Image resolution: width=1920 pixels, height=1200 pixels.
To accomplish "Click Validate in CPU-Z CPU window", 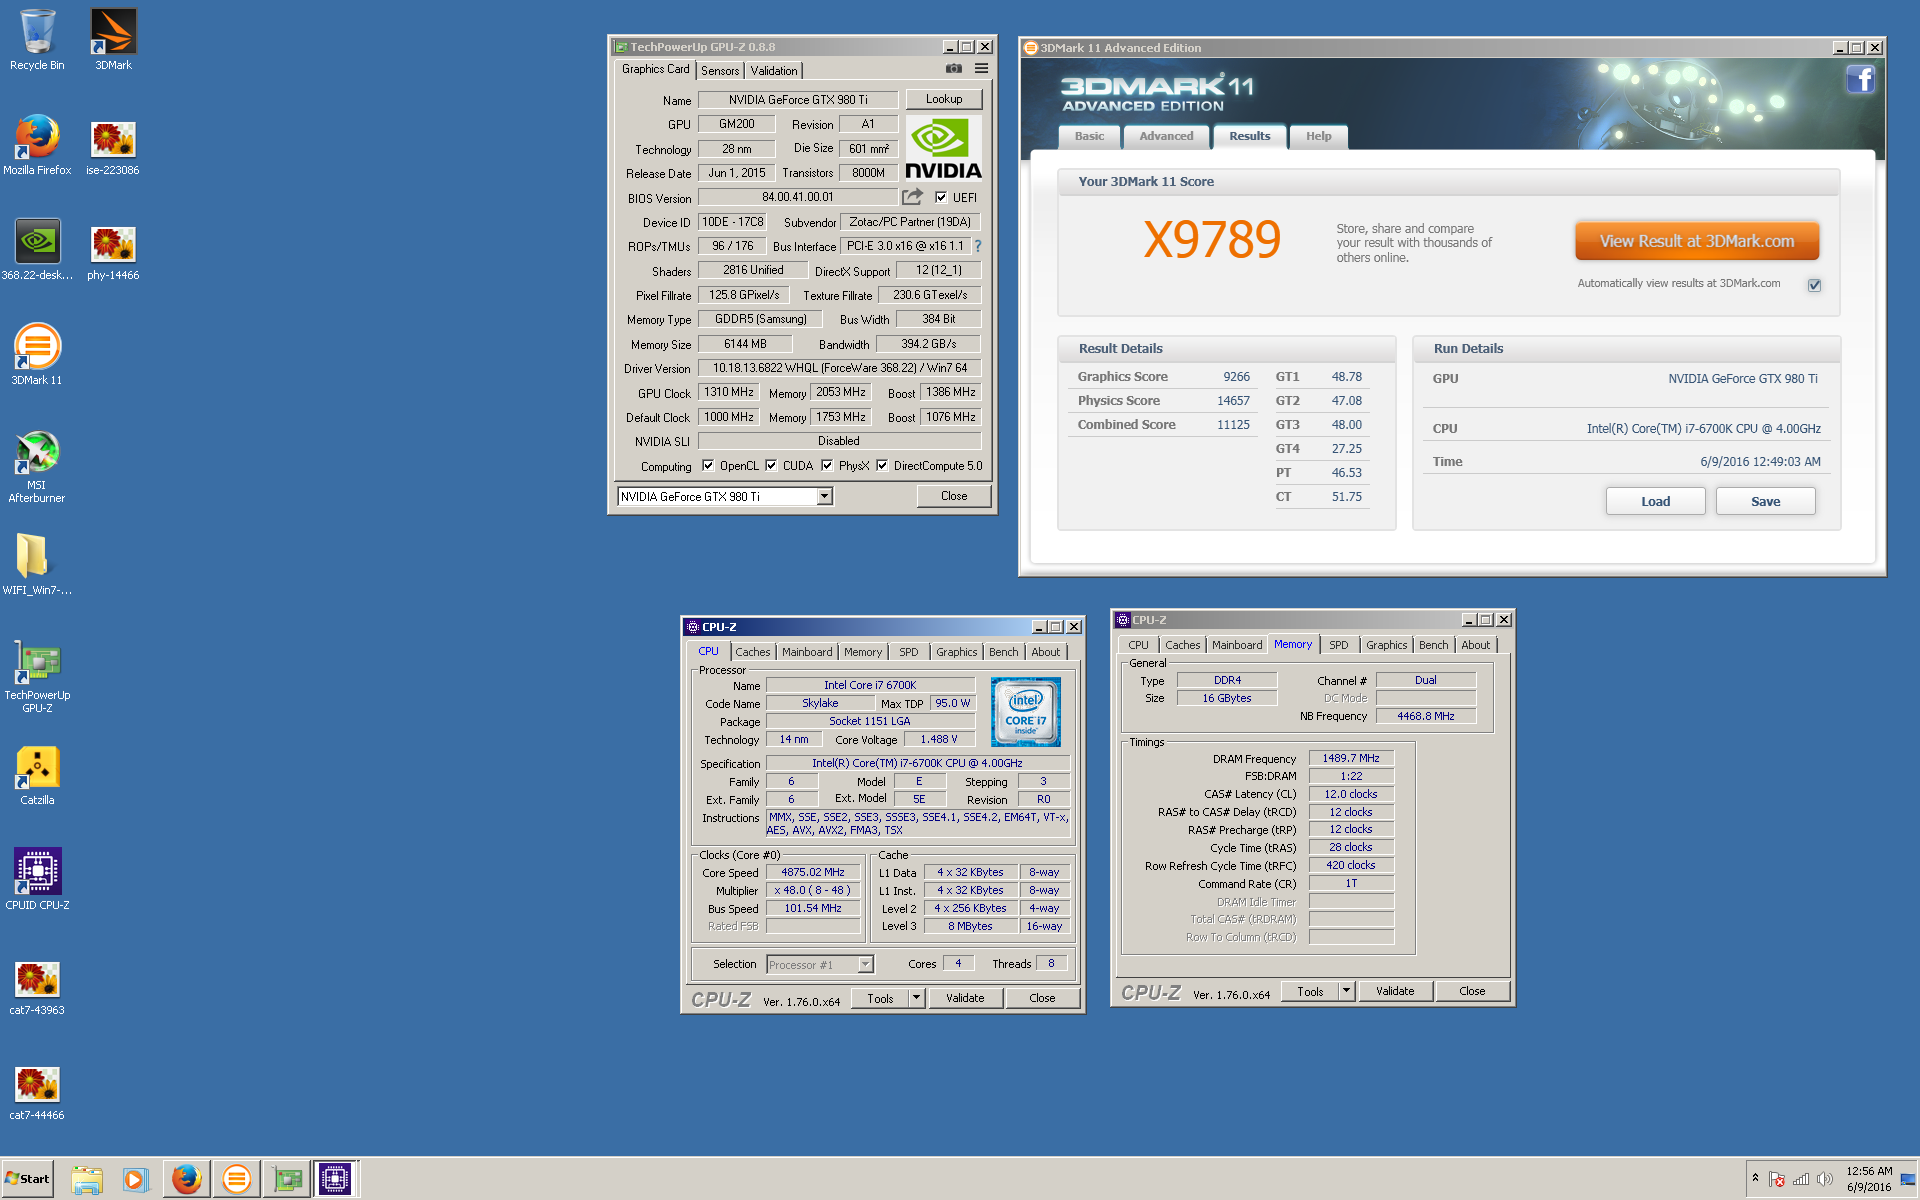I will 965,998.
